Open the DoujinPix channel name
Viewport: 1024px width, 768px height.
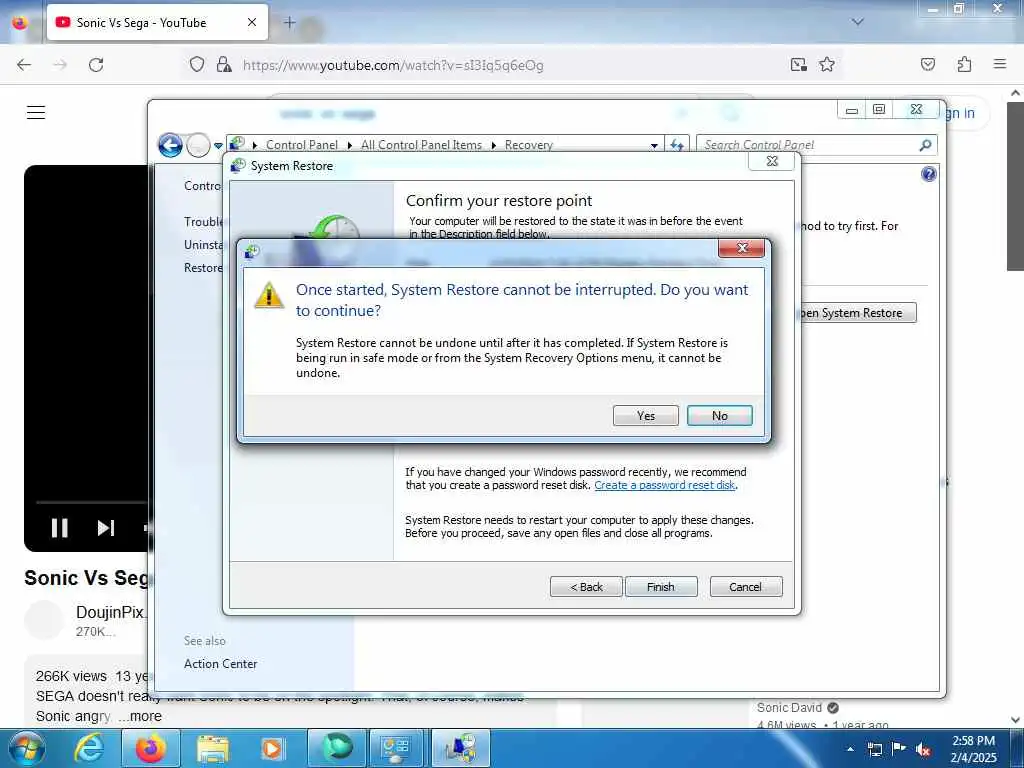coord(110,613)
